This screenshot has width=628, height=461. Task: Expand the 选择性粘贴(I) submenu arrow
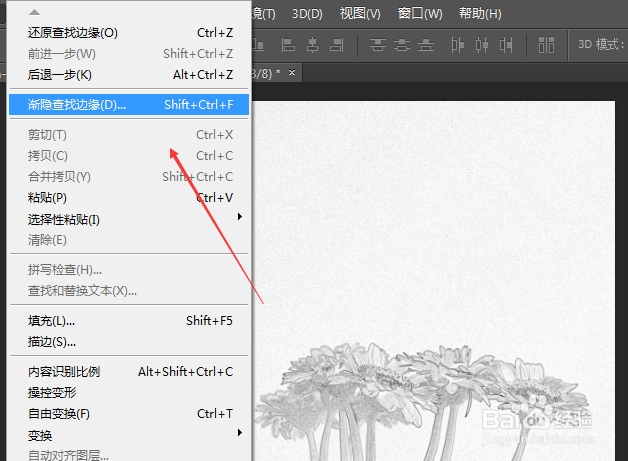click(240, 217)
